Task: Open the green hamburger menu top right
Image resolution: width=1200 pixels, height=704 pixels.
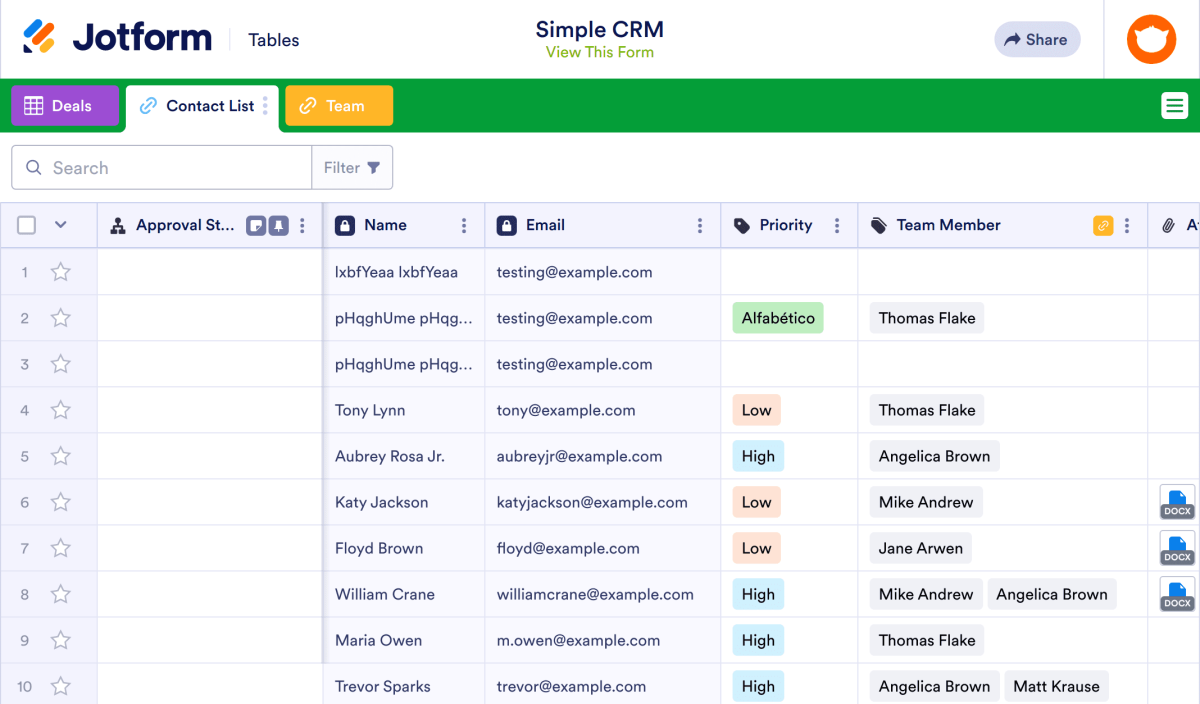Action: click(x=1175, y=105)
